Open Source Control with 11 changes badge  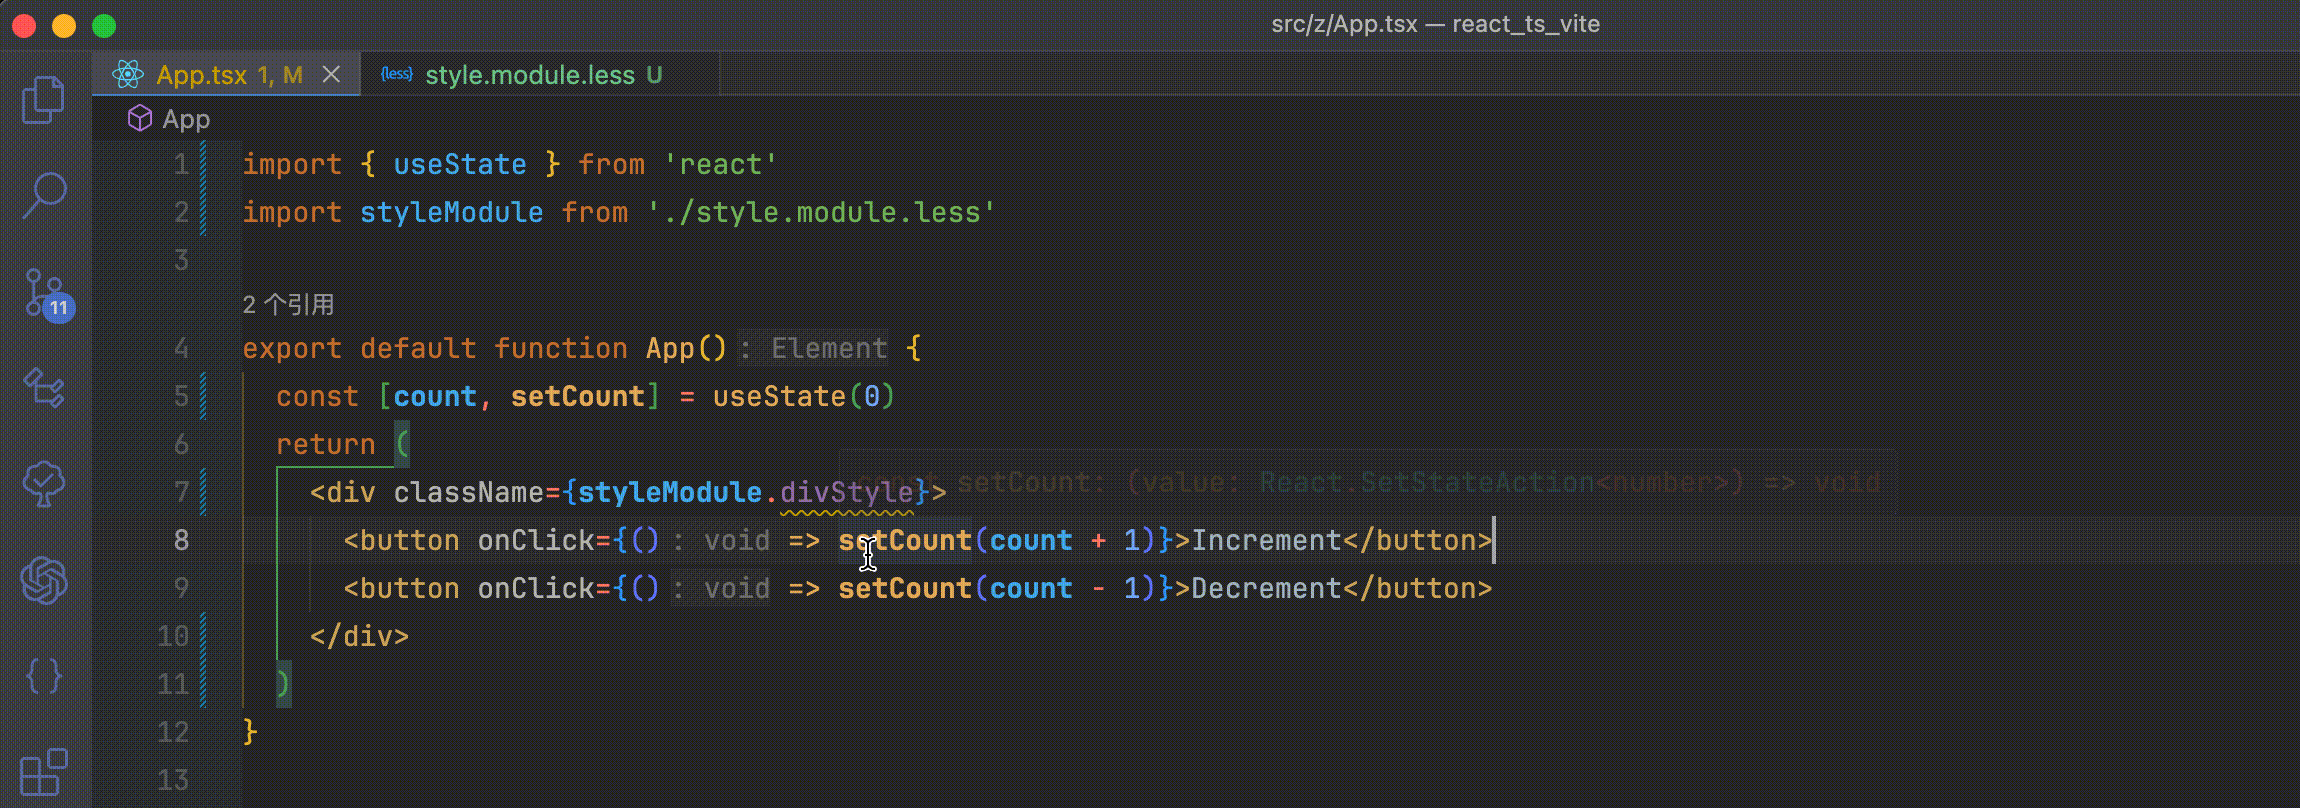[x=45, y=293]
